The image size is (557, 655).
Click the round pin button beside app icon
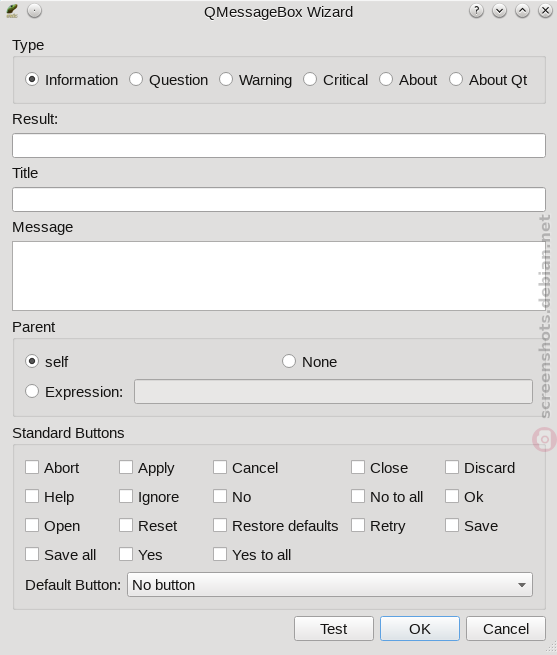[35, 11]
